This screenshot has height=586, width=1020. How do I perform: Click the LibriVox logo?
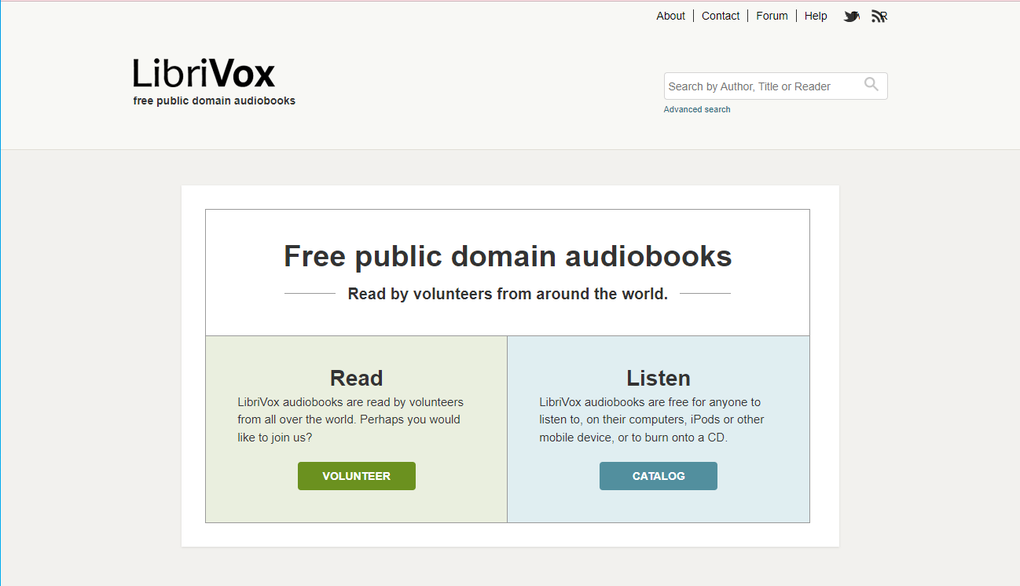point(203,73)
